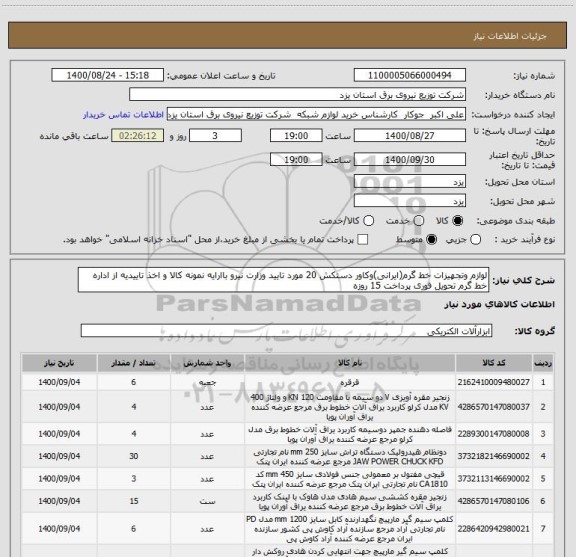Select the کالا radio button

coord(458,220)
